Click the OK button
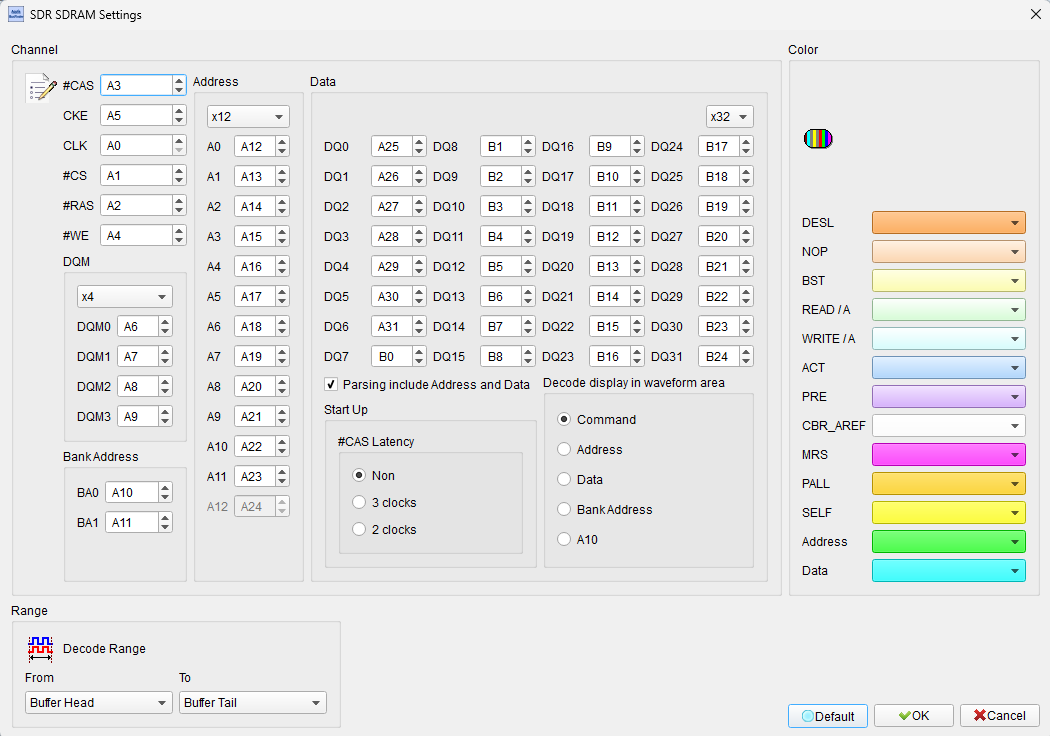 point(913,716)
